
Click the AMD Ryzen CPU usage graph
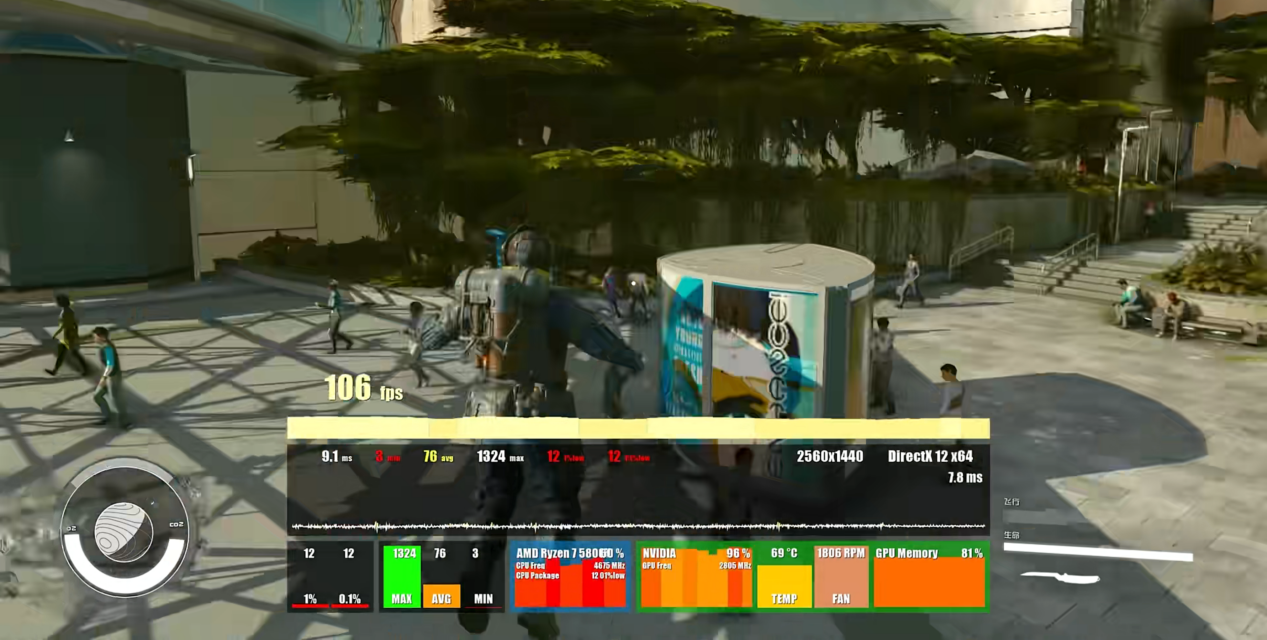click(x=570, y=576)
